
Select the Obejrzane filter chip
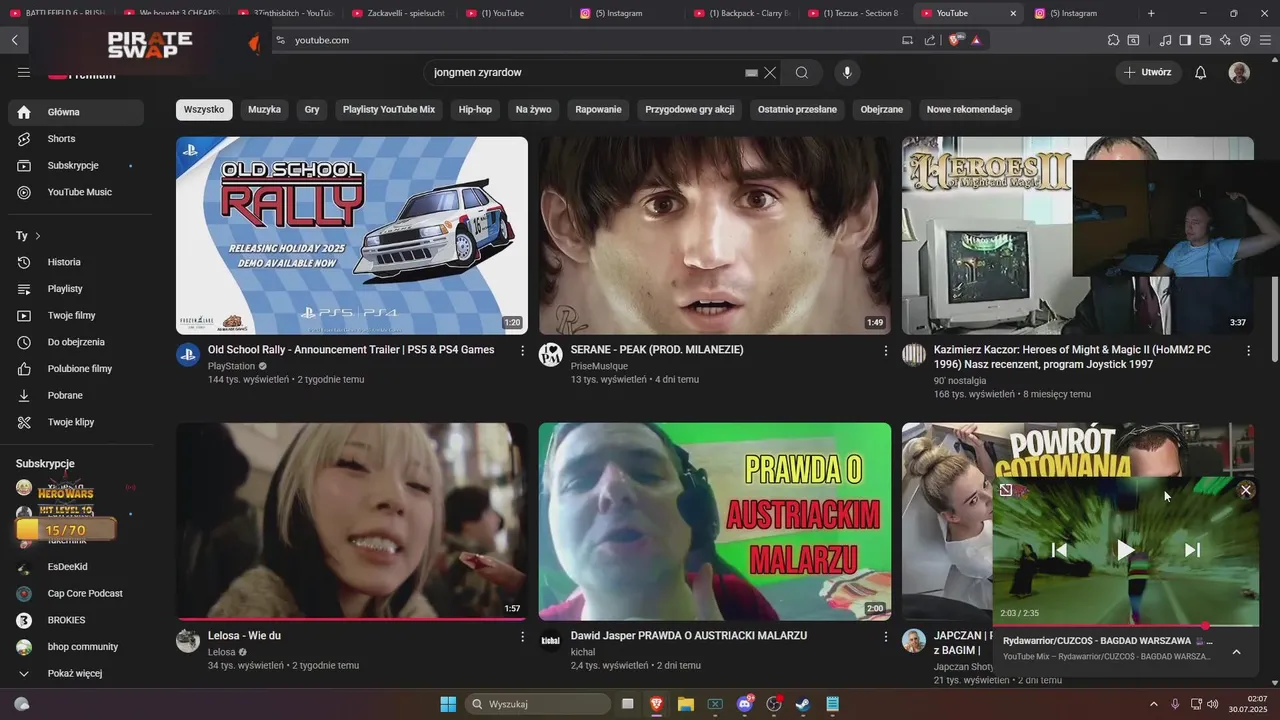882,110
